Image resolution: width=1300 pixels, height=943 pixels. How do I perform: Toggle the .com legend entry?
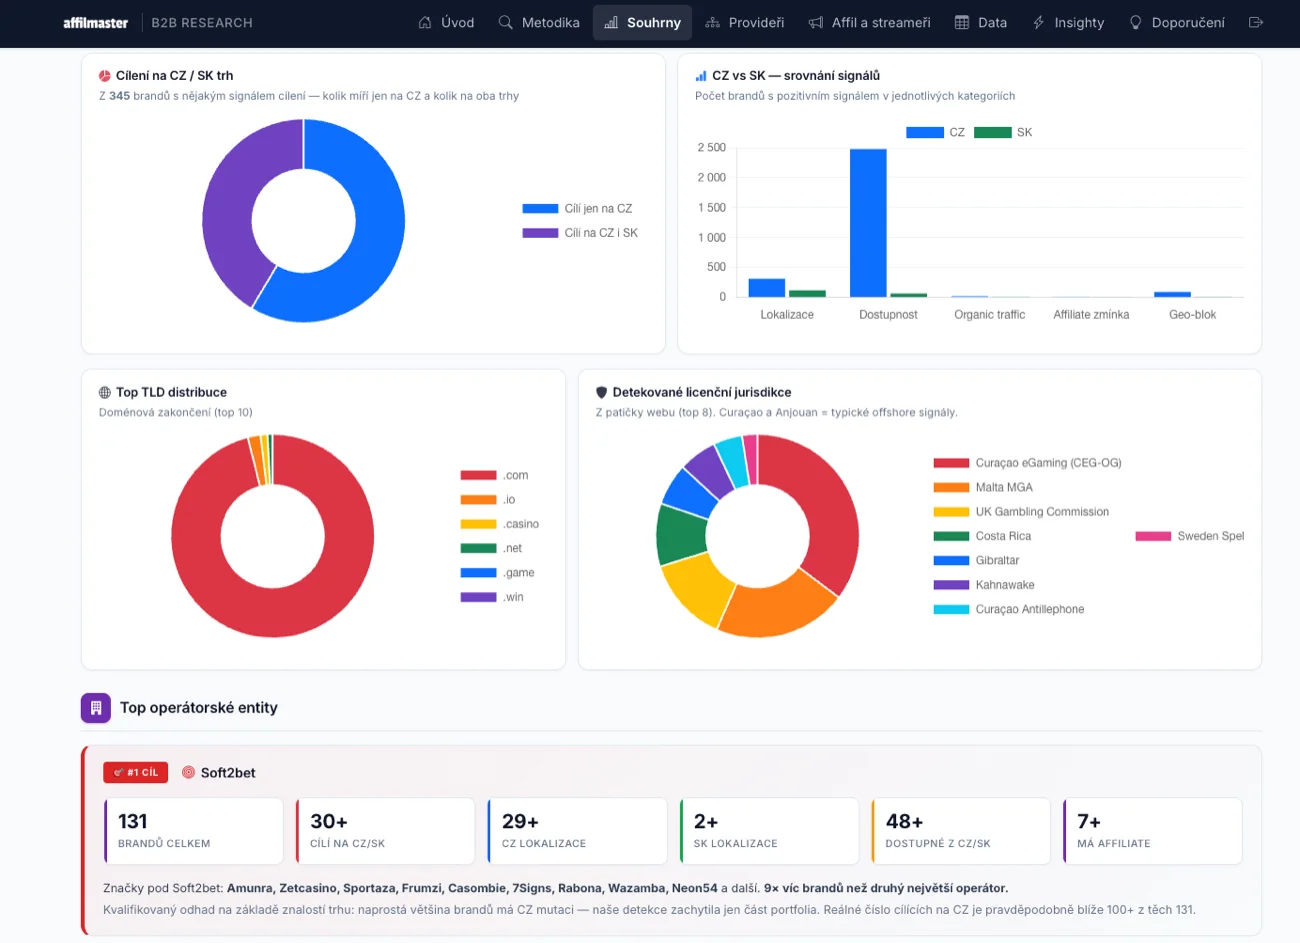click(494, 475)
